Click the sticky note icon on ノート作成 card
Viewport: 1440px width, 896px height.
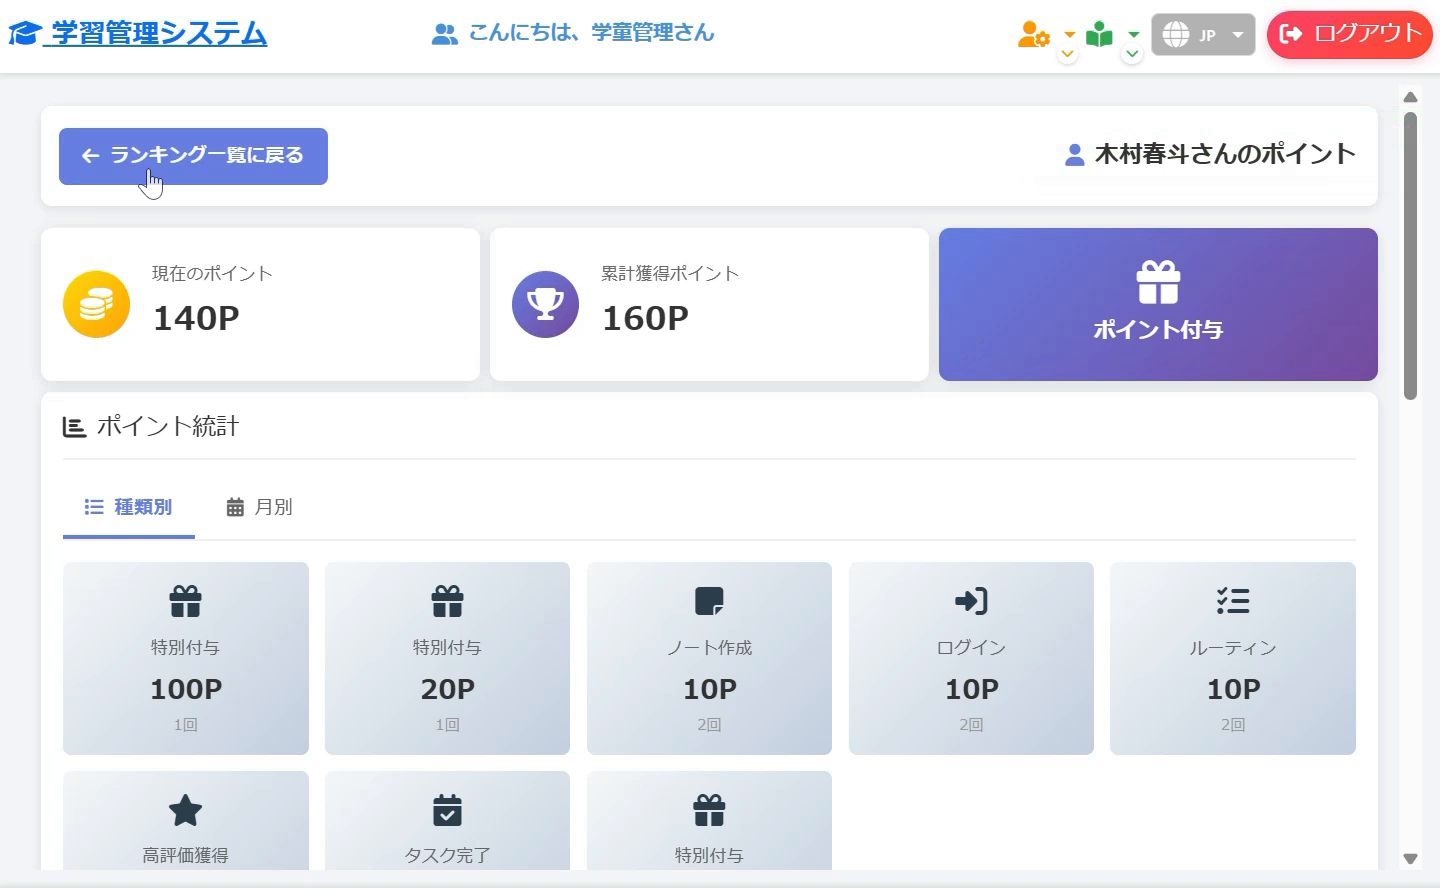pos(709,601)
